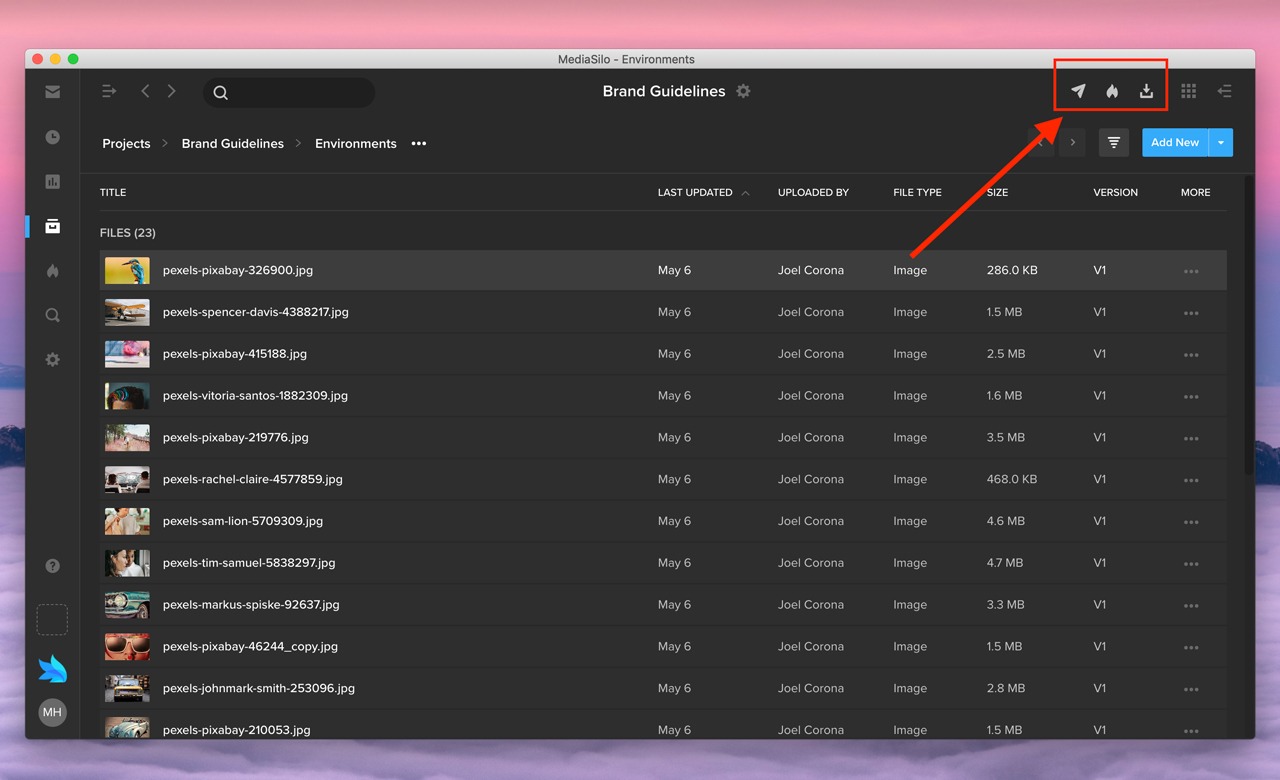The height and width of the screenshot is (780, 1280).
Task: Open more options for pexels-pixabay-46244_copy.jpg
Action: click(1191, 648)
